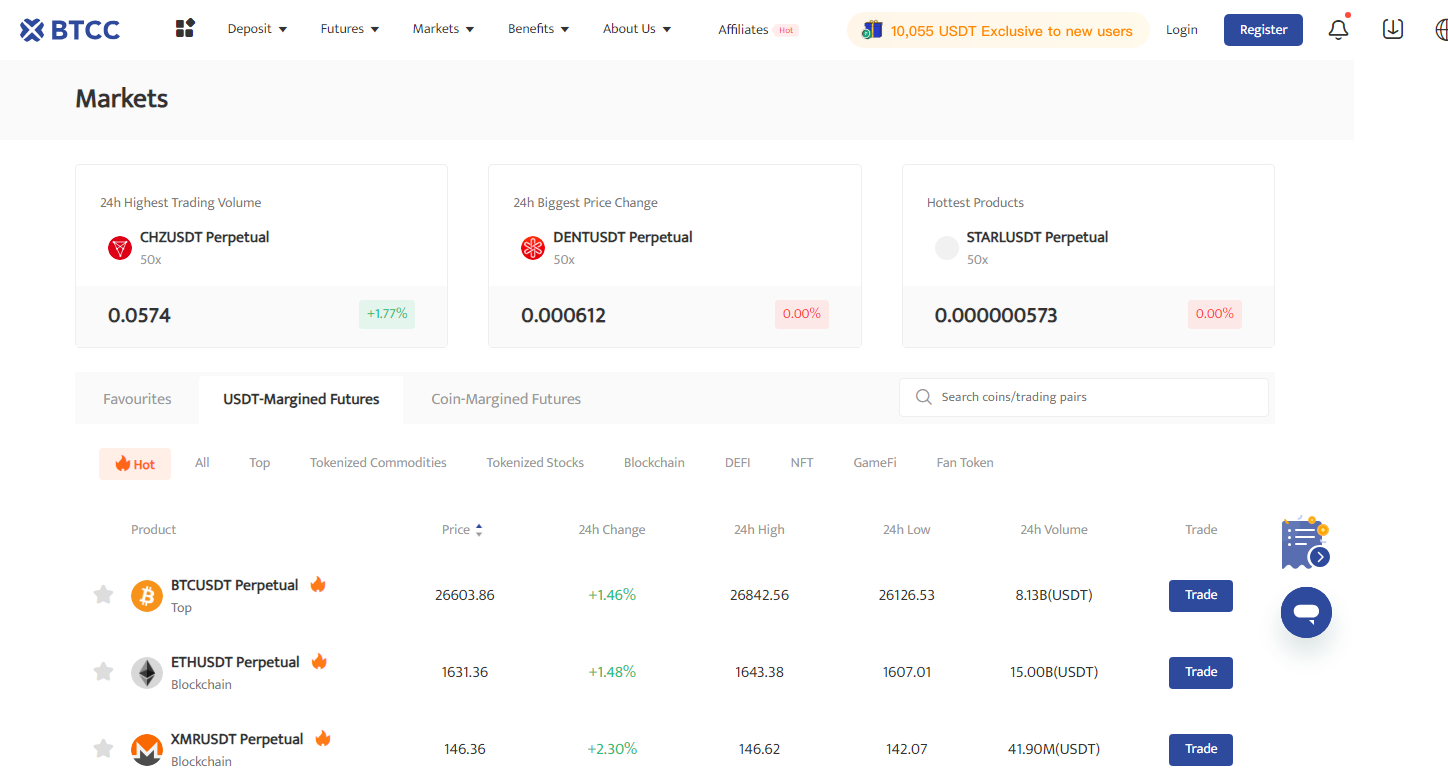Favourite ETHUSDT Perpetual with the star
This screenshot has width=1448, height=779.
point(103,672)
